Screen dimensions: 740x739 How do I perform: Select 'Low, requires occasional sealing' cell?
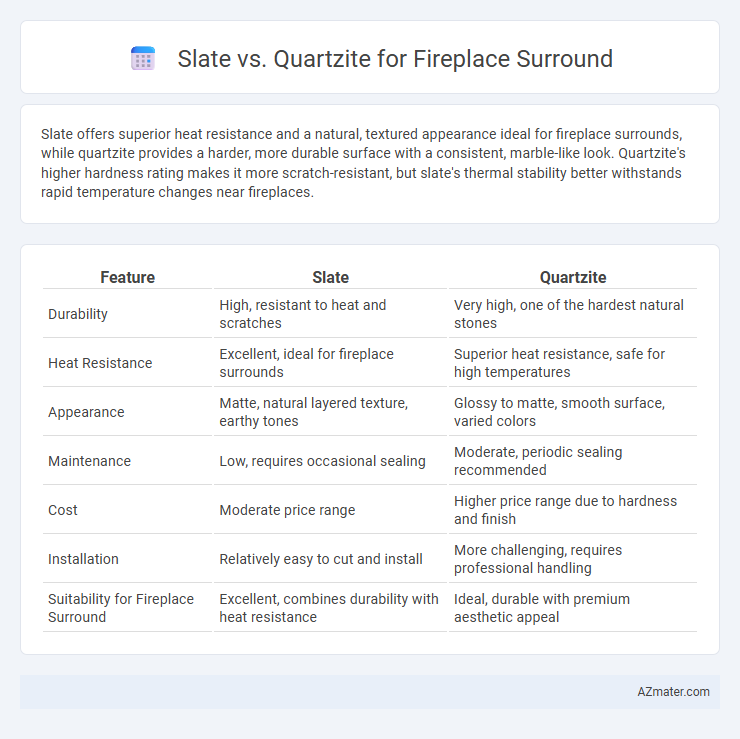click(322, 461)
